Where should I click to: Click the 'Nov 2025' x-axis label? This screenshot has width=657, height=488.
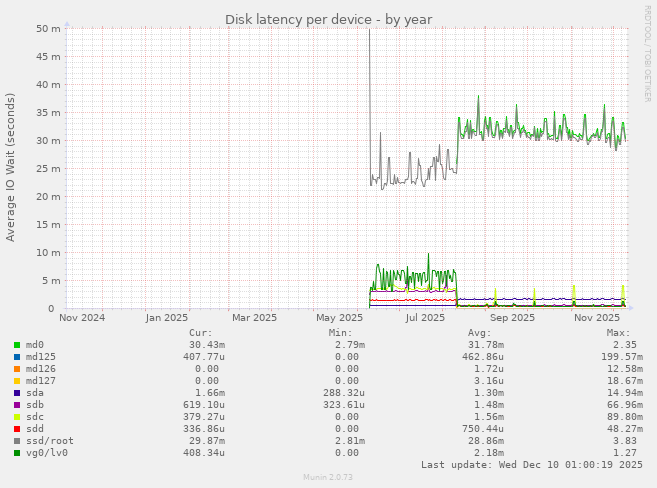click(597, 318)
